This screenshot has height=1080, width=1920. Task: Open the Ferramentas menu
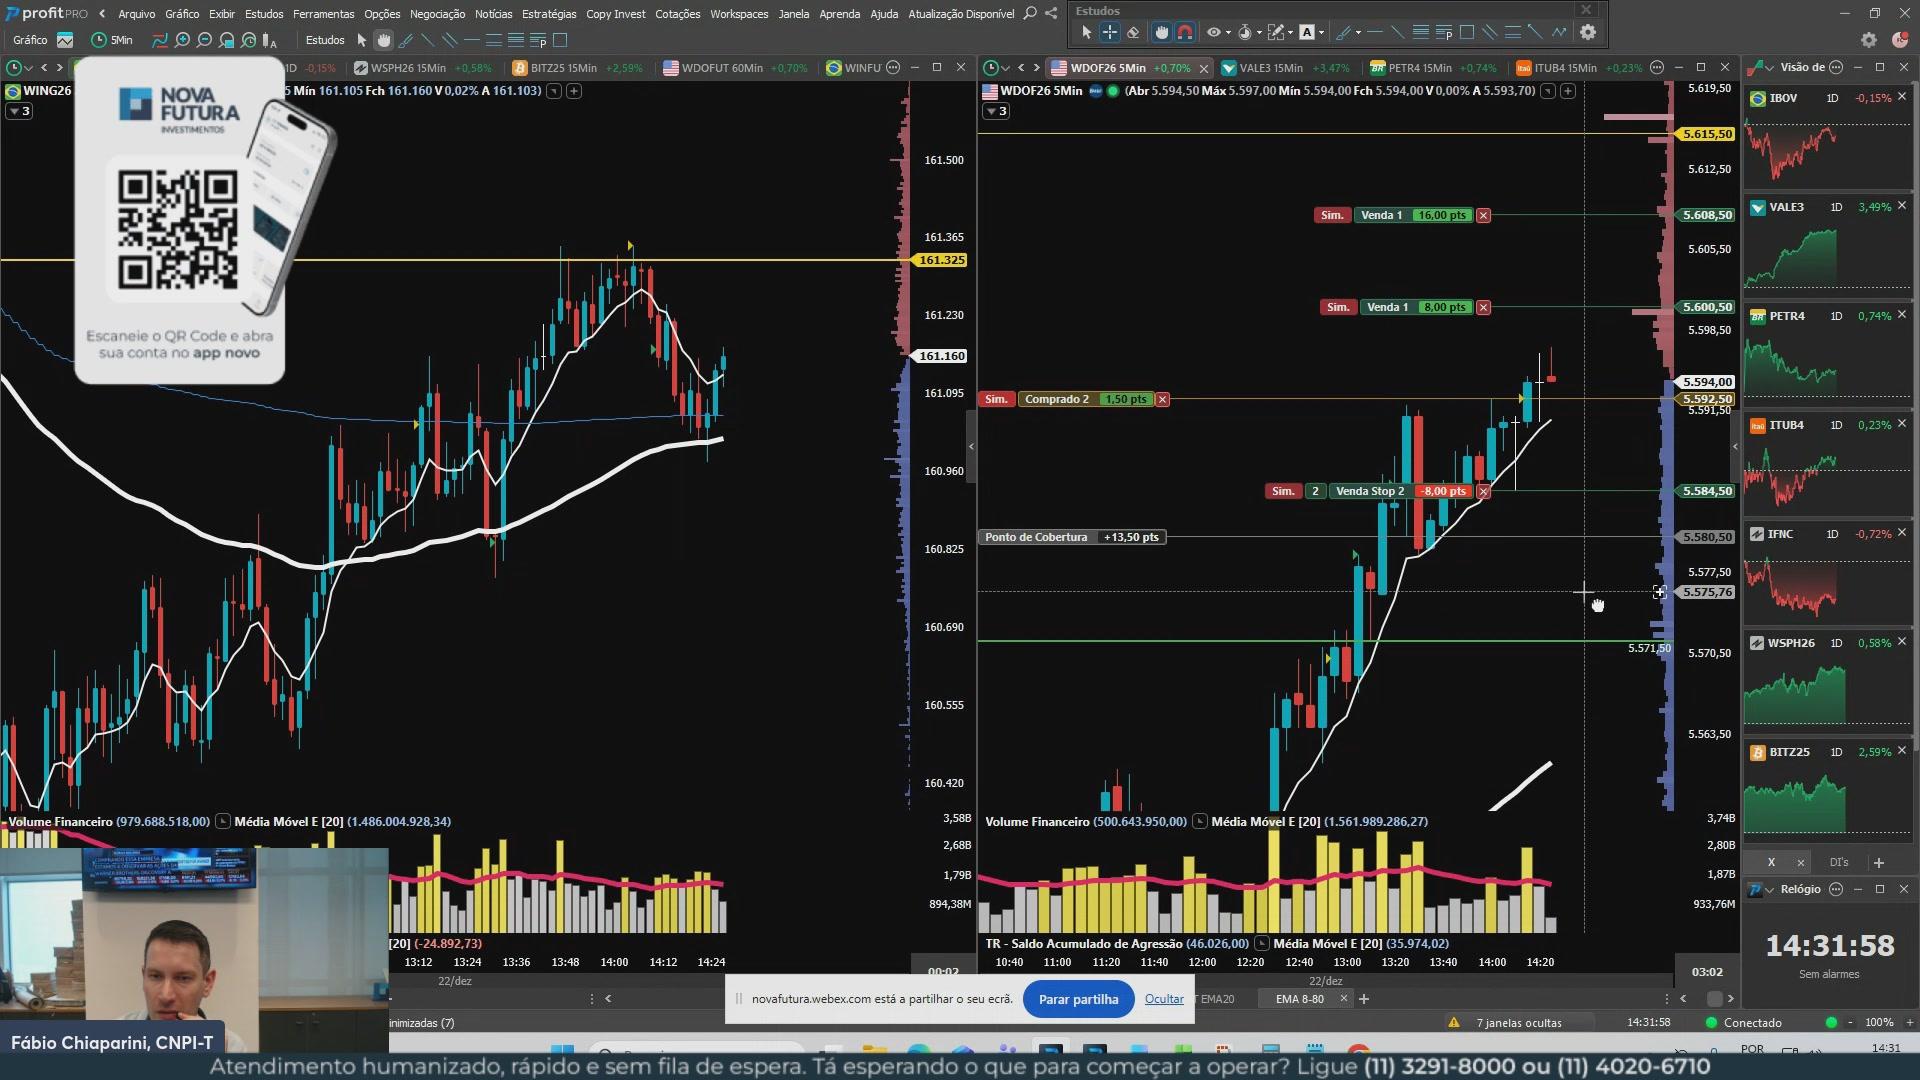[x=323, y=14]
